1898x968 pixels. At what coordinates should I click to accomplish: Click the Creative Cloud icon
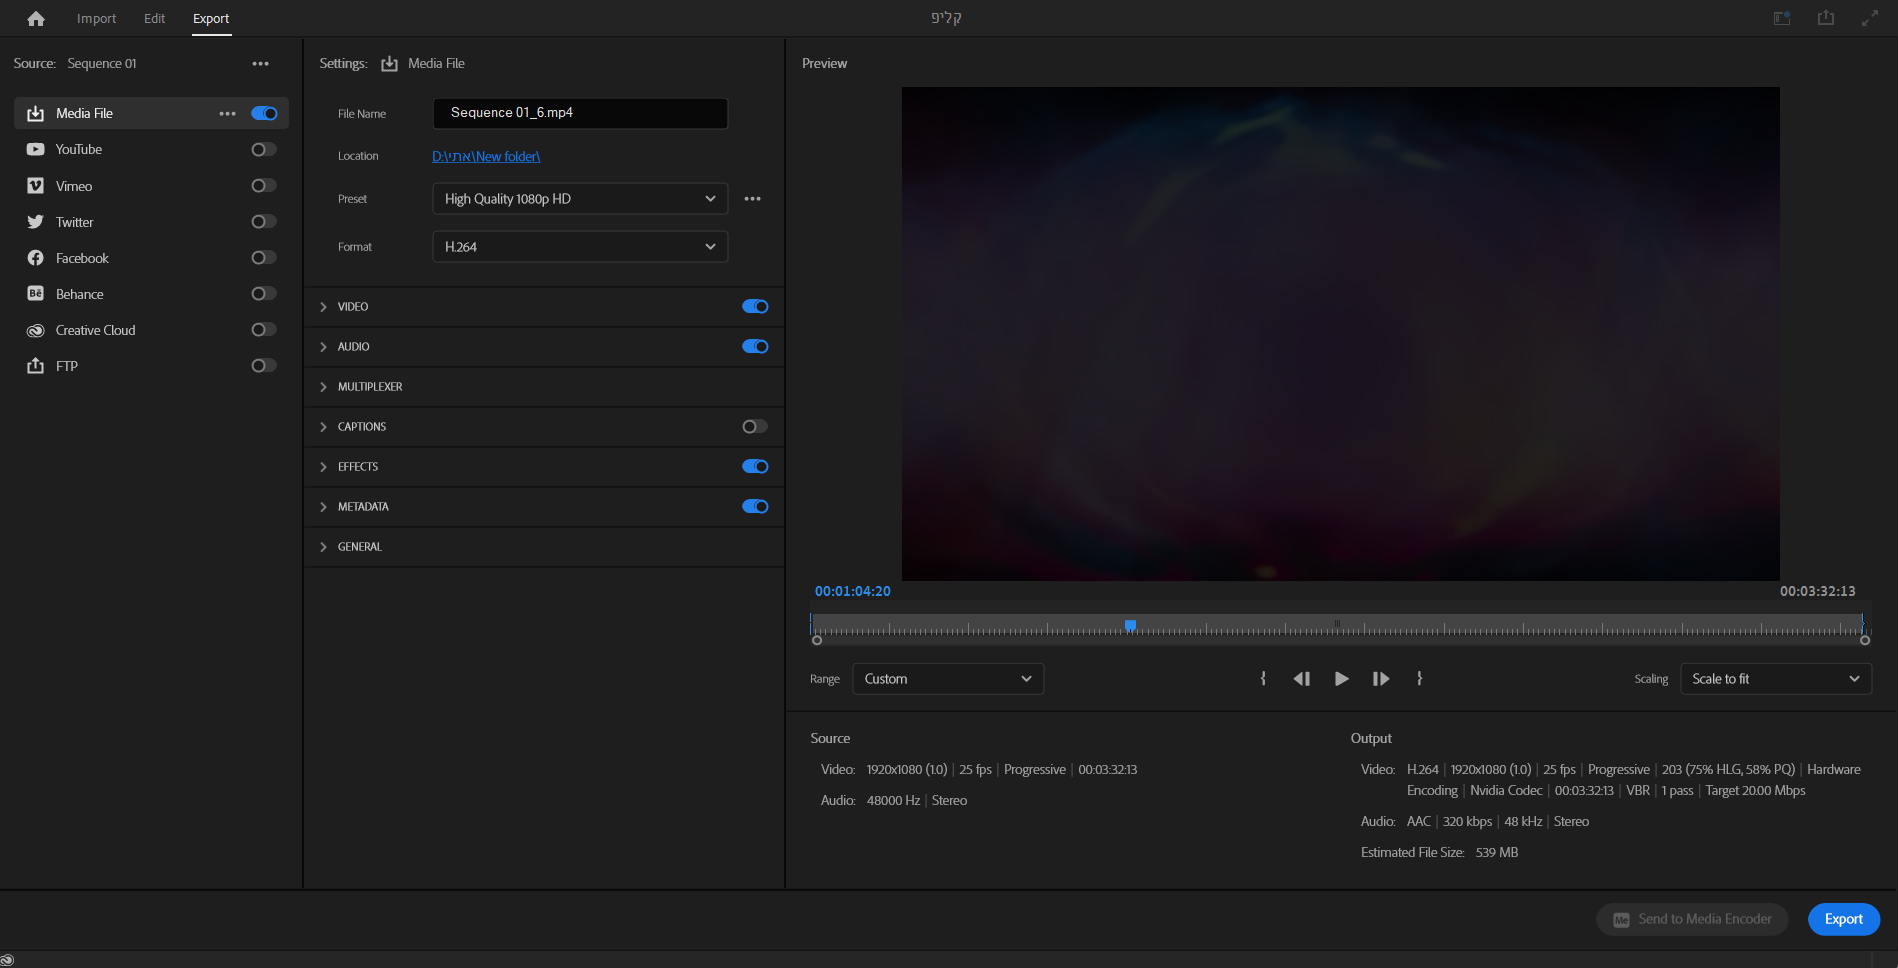[35, 330]
